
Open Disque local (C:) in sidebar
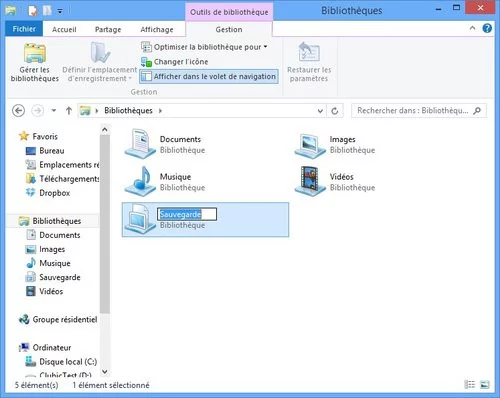pyautogui.click(x=68, y=362)
